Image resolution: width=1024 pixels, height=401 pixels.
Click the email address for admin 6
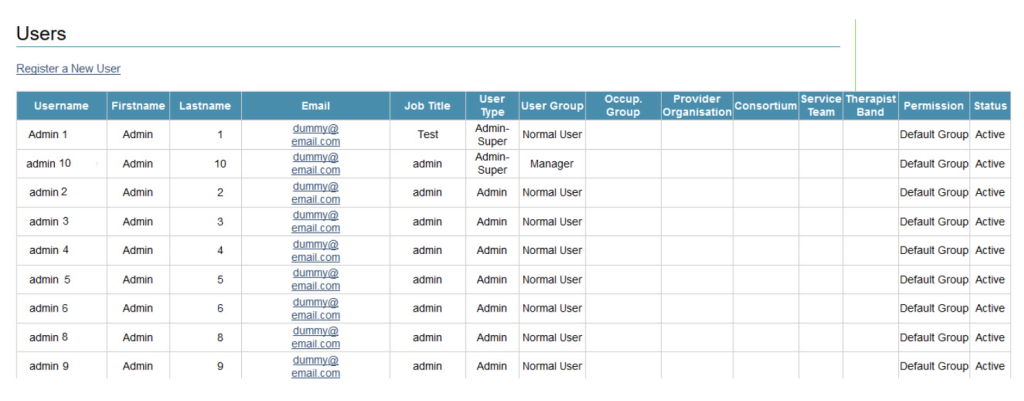[x=315, y=309]
